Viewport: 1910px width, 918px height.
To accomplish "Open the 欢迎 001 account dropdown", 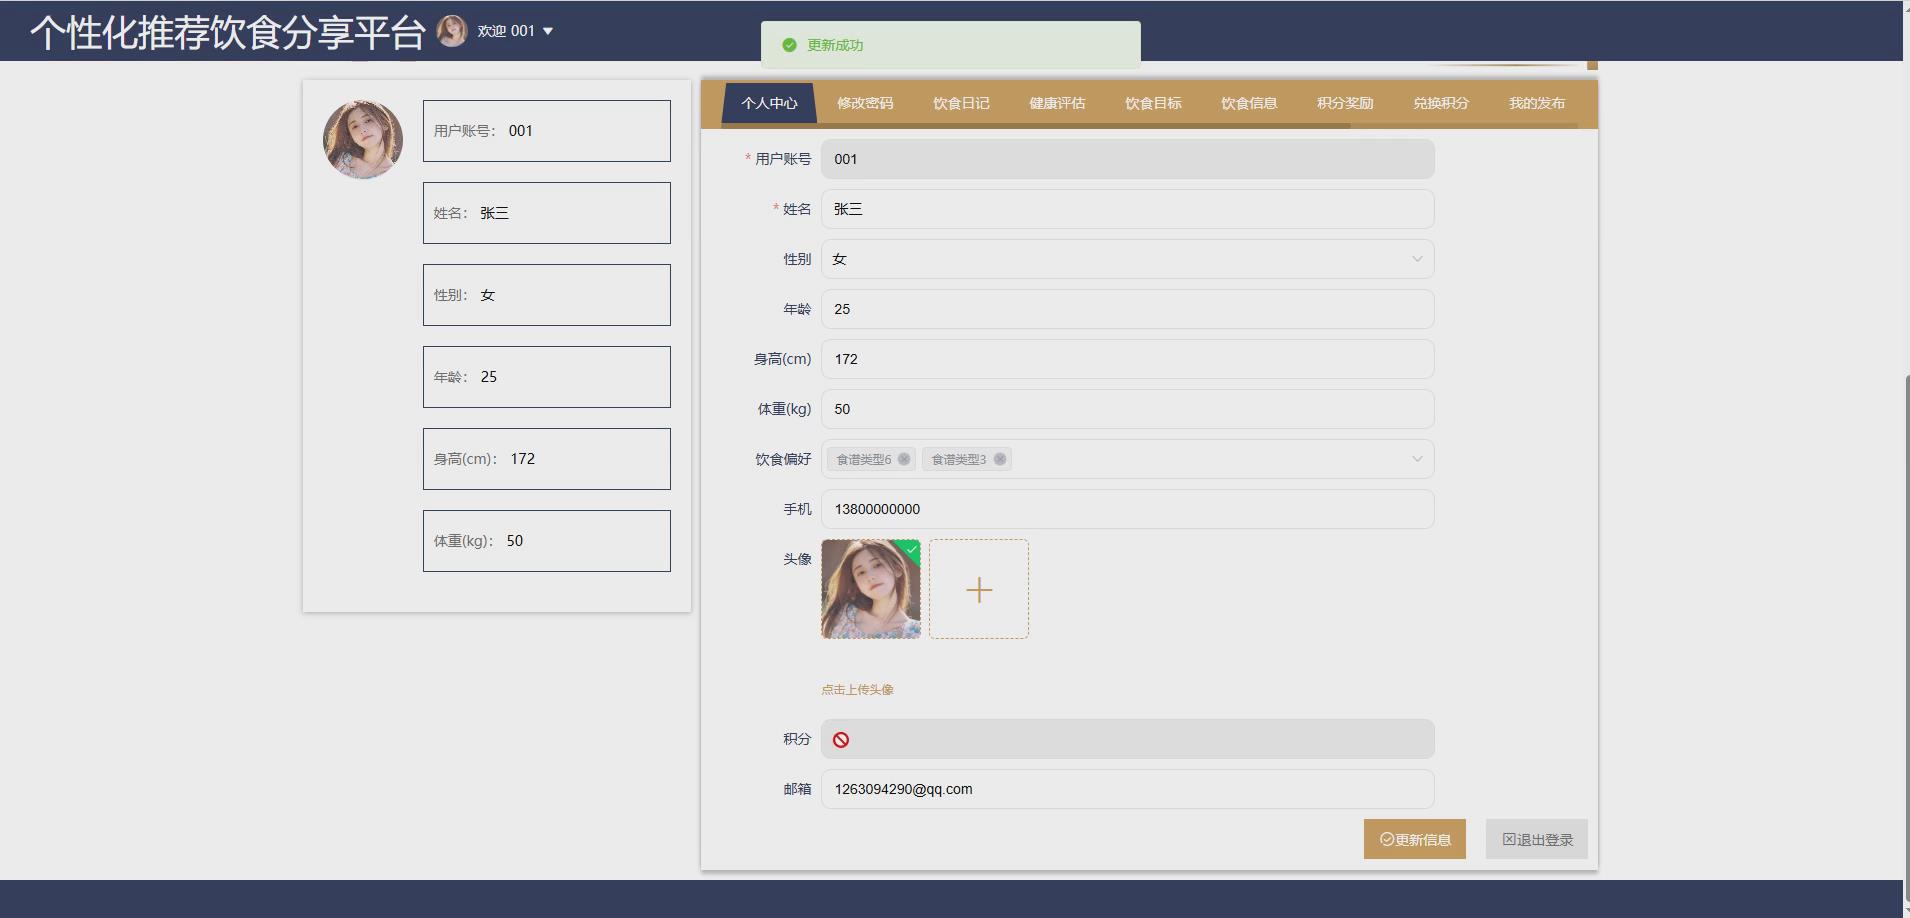I will point(515,30).
